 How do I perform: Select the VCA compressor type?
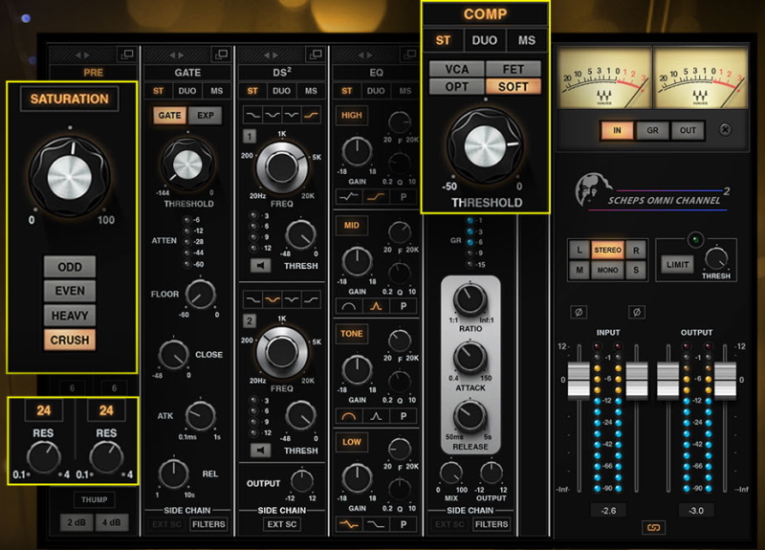point(457,69)
